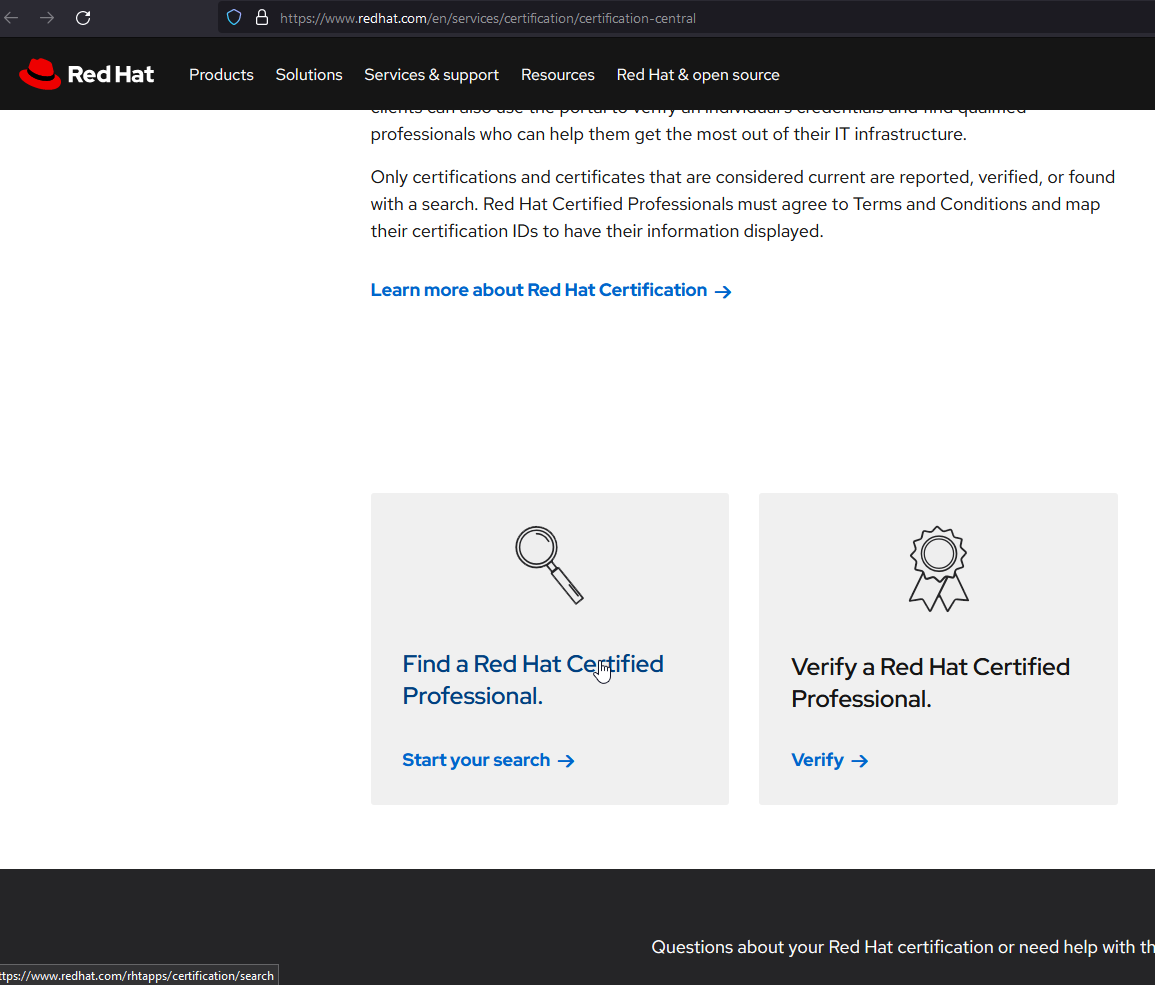This screenshot has width=1155, height=985.
Task: Click the browser back arrow
Action: pyautogui.click(x=12, y=18)
